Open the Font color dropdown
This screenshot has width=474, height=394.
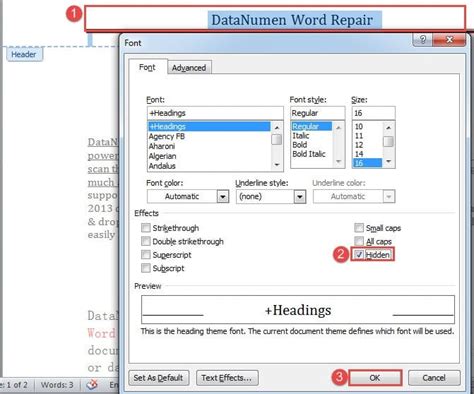coord(223,196)
